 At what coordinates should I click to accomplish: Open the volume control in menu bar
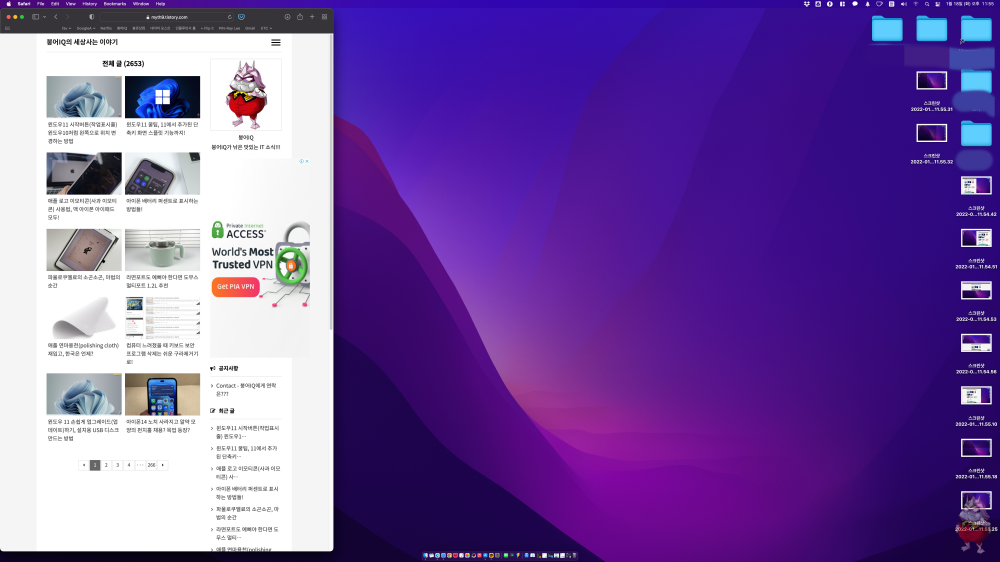point(904,4)
